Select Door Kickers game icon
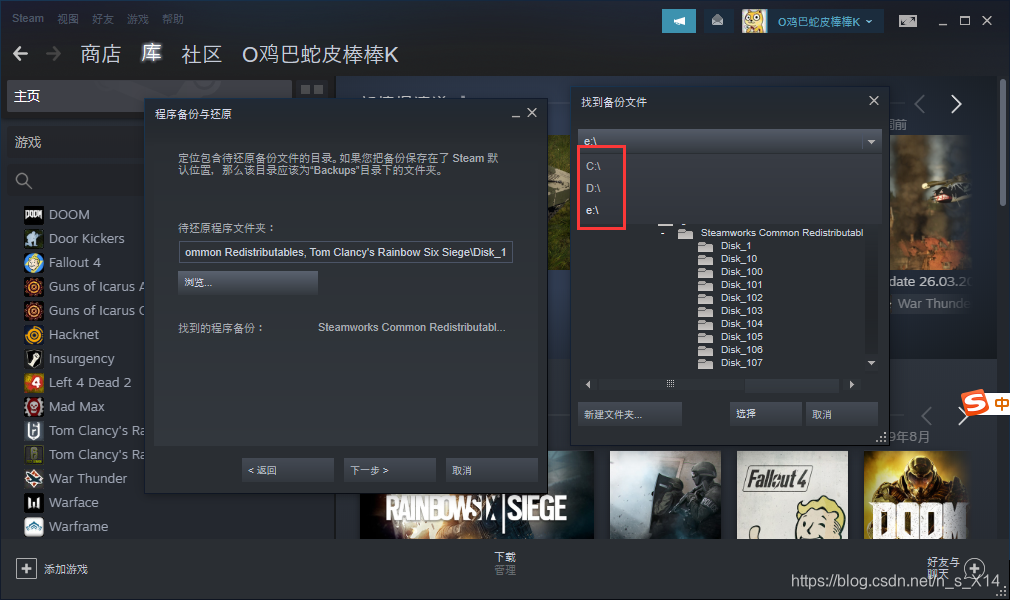Screen dimensions: 1010x600 click(x=33, y=238)
